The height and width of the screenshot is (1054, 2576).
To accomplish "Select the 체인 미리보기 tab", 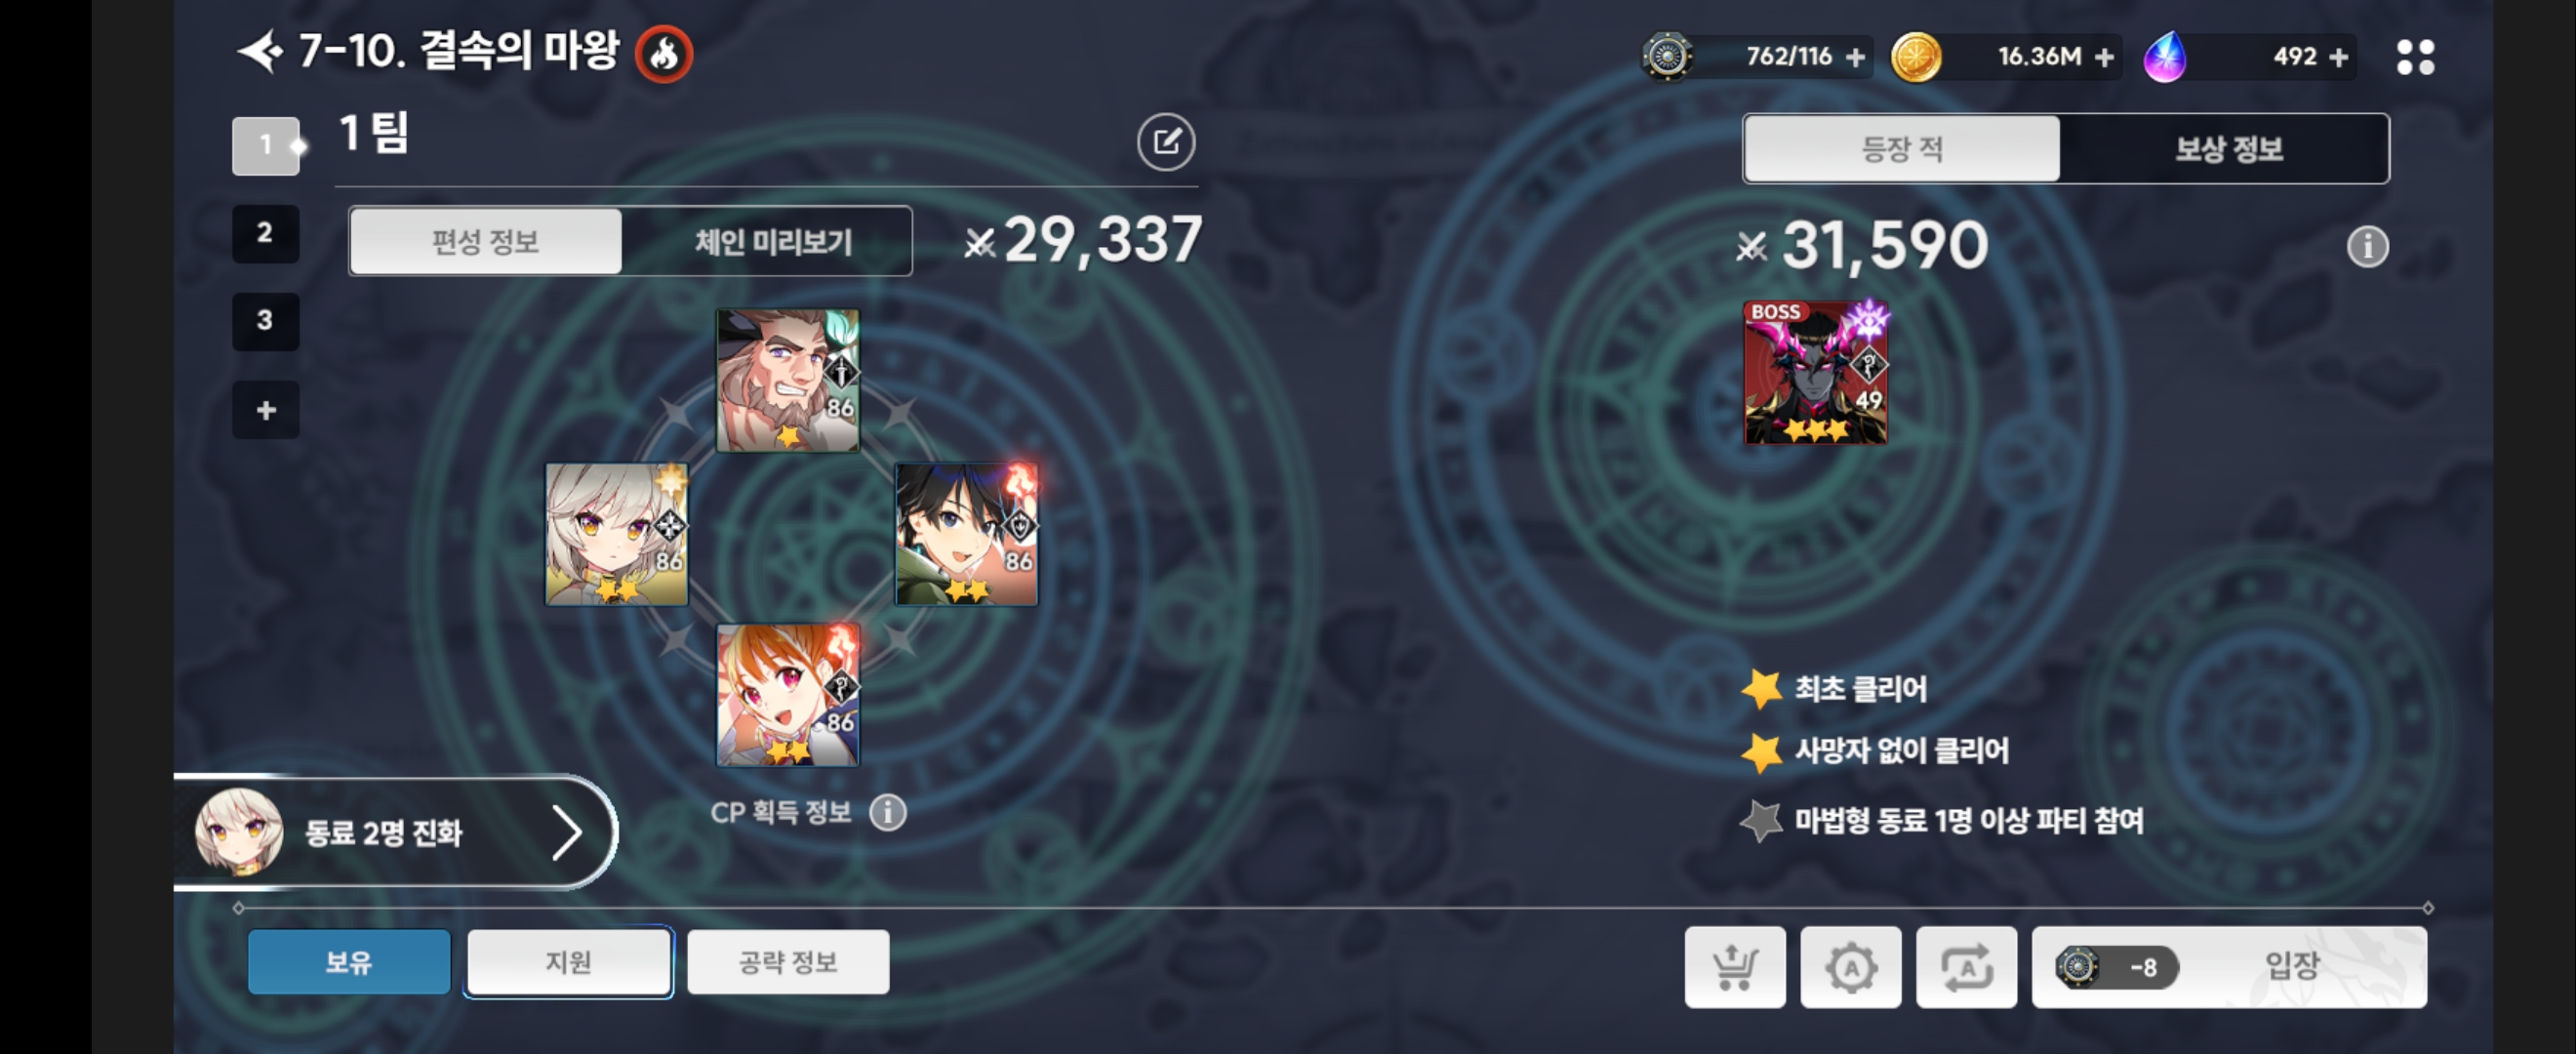I will (772, 241).
